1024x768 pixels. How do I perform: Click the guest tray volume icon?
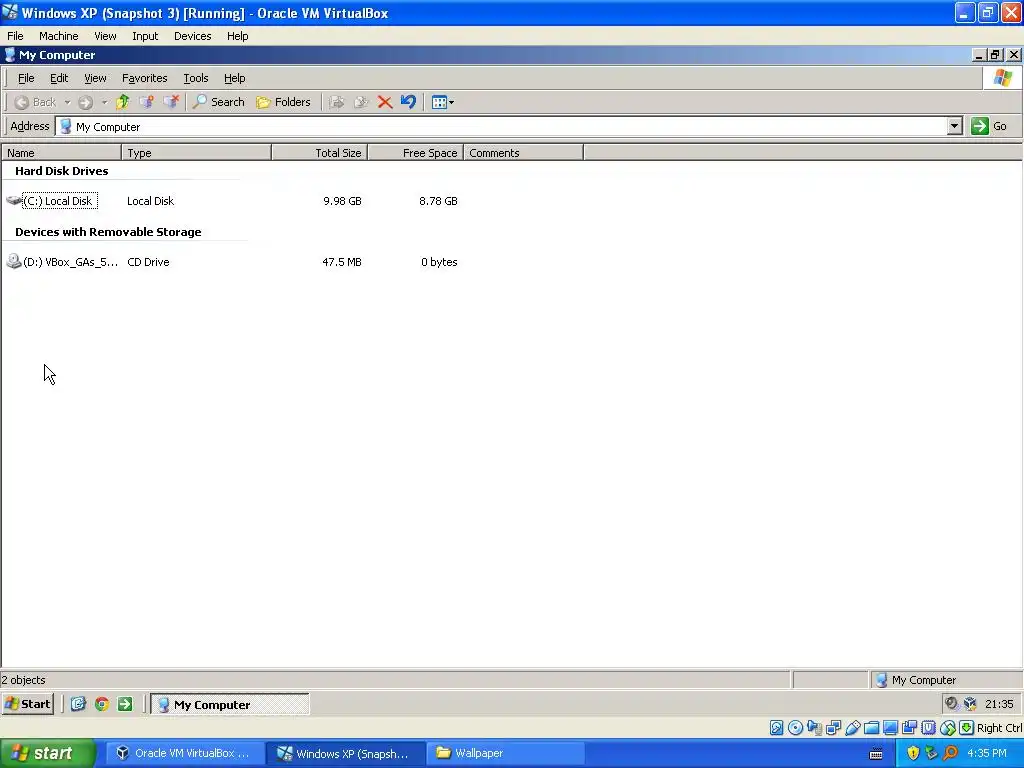tap(952, 703)
